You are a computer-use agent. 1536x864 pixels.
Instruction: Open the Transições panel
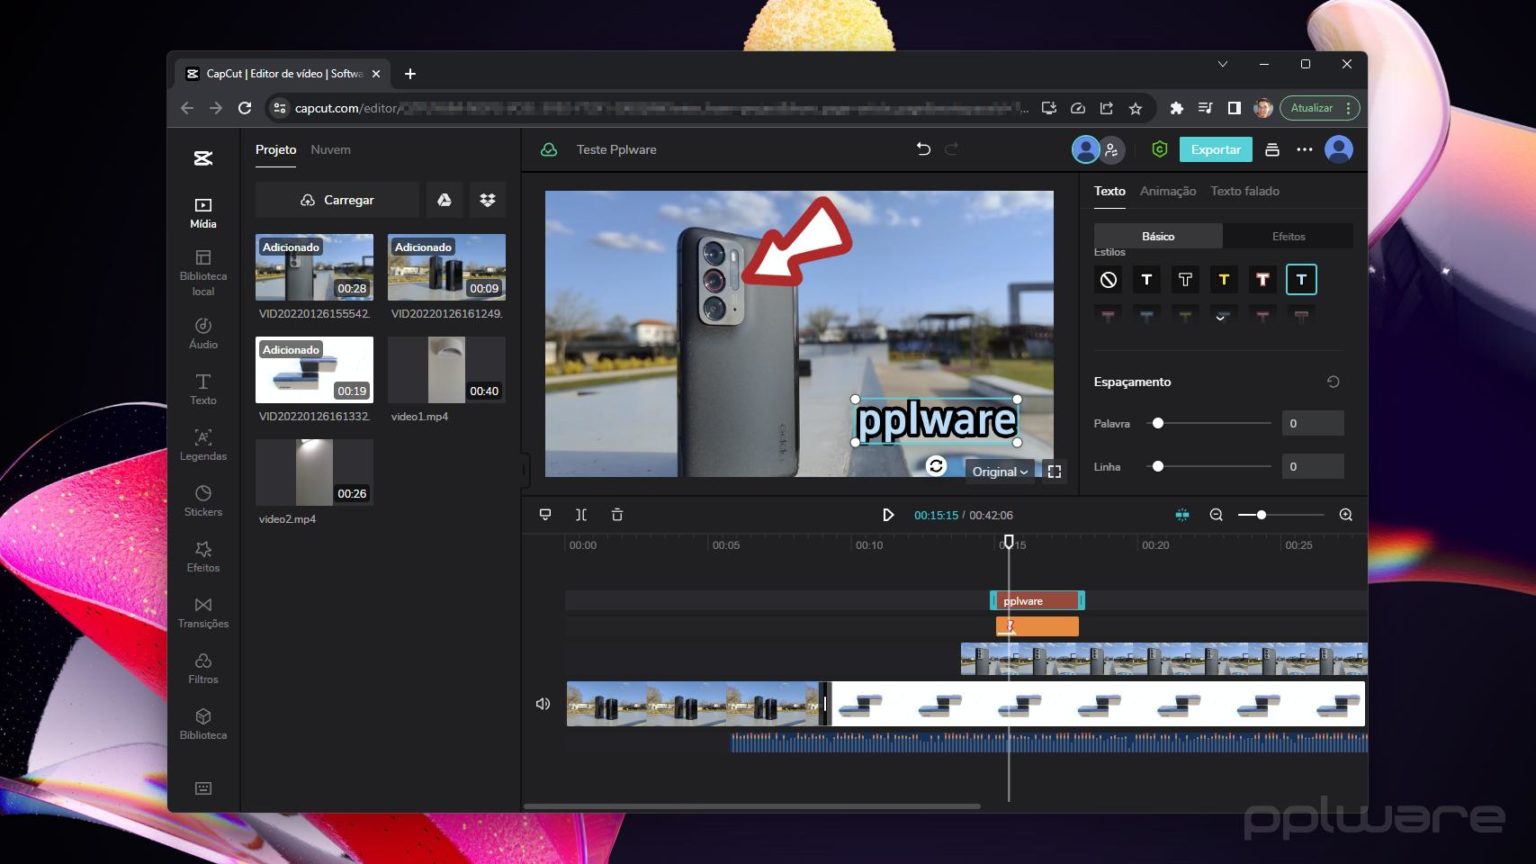pos(203,612)
